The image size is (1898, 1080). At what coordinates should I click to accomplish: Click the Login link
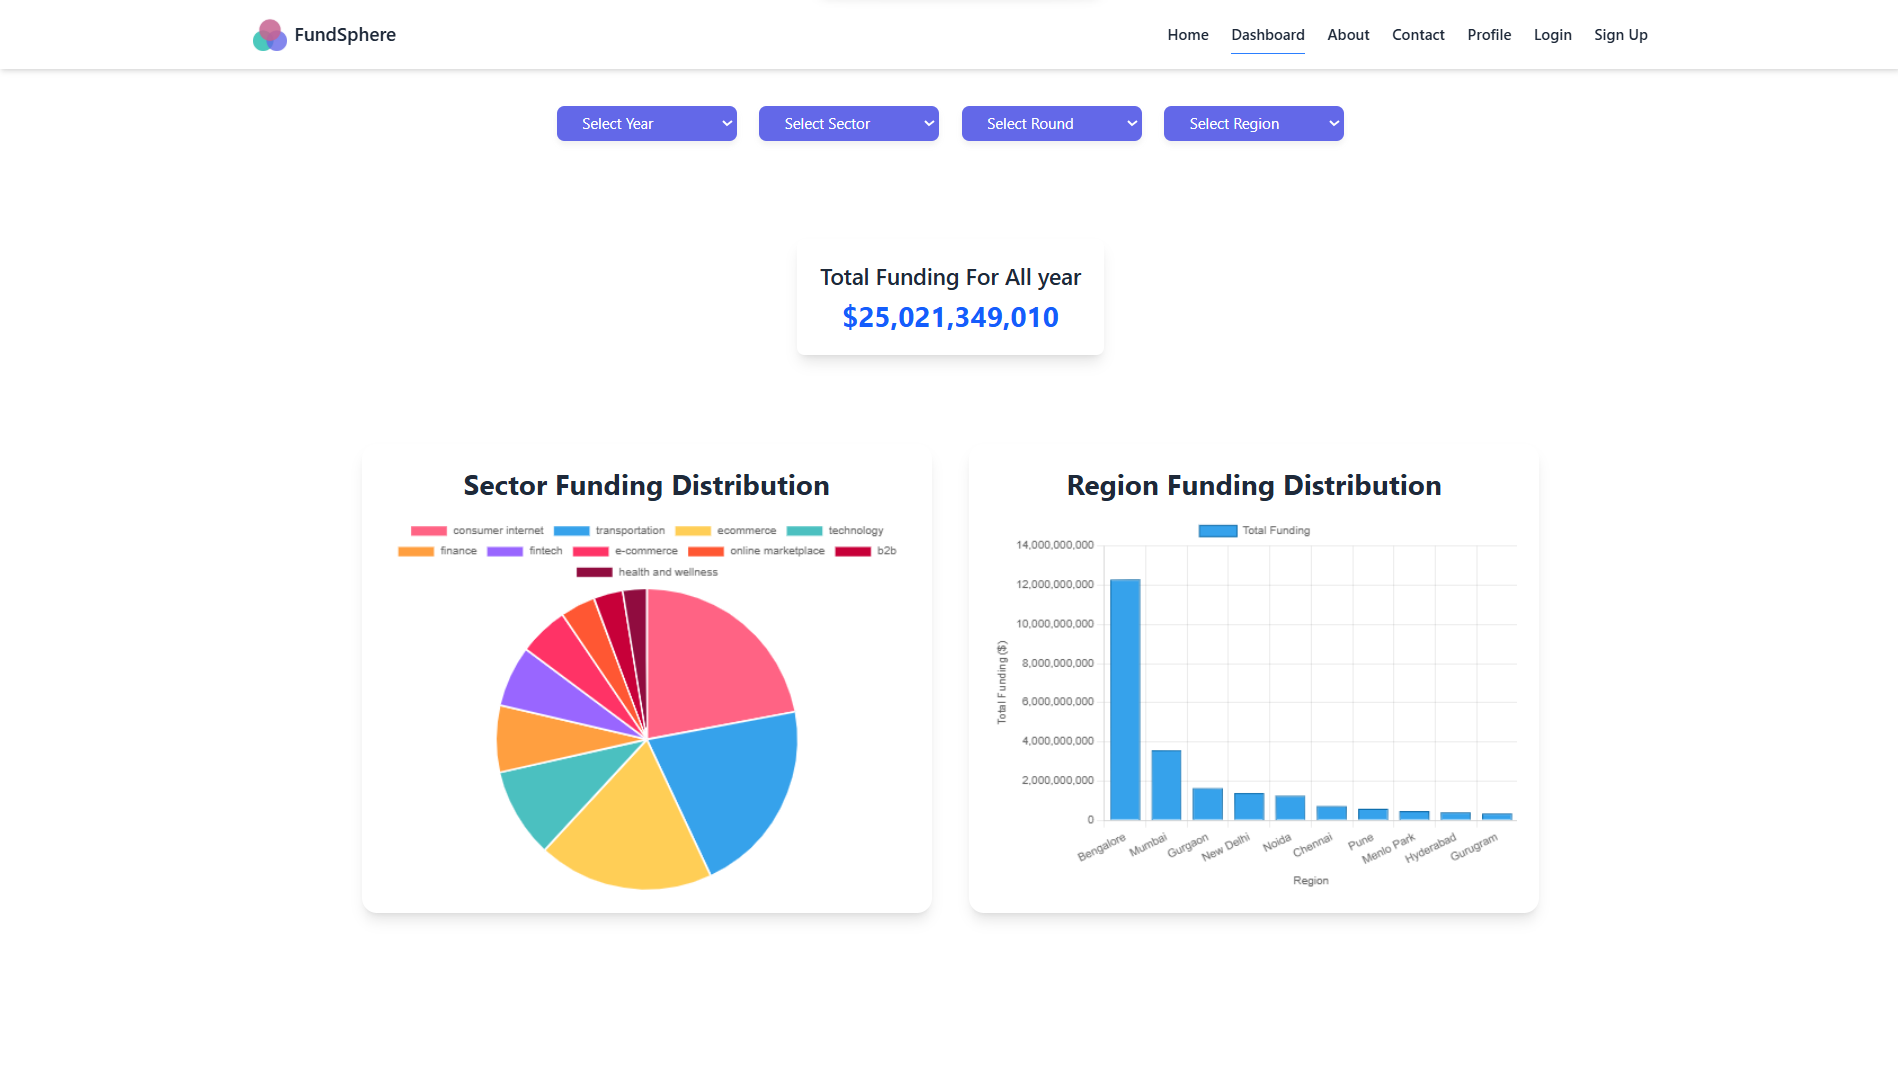[1552, 35]
